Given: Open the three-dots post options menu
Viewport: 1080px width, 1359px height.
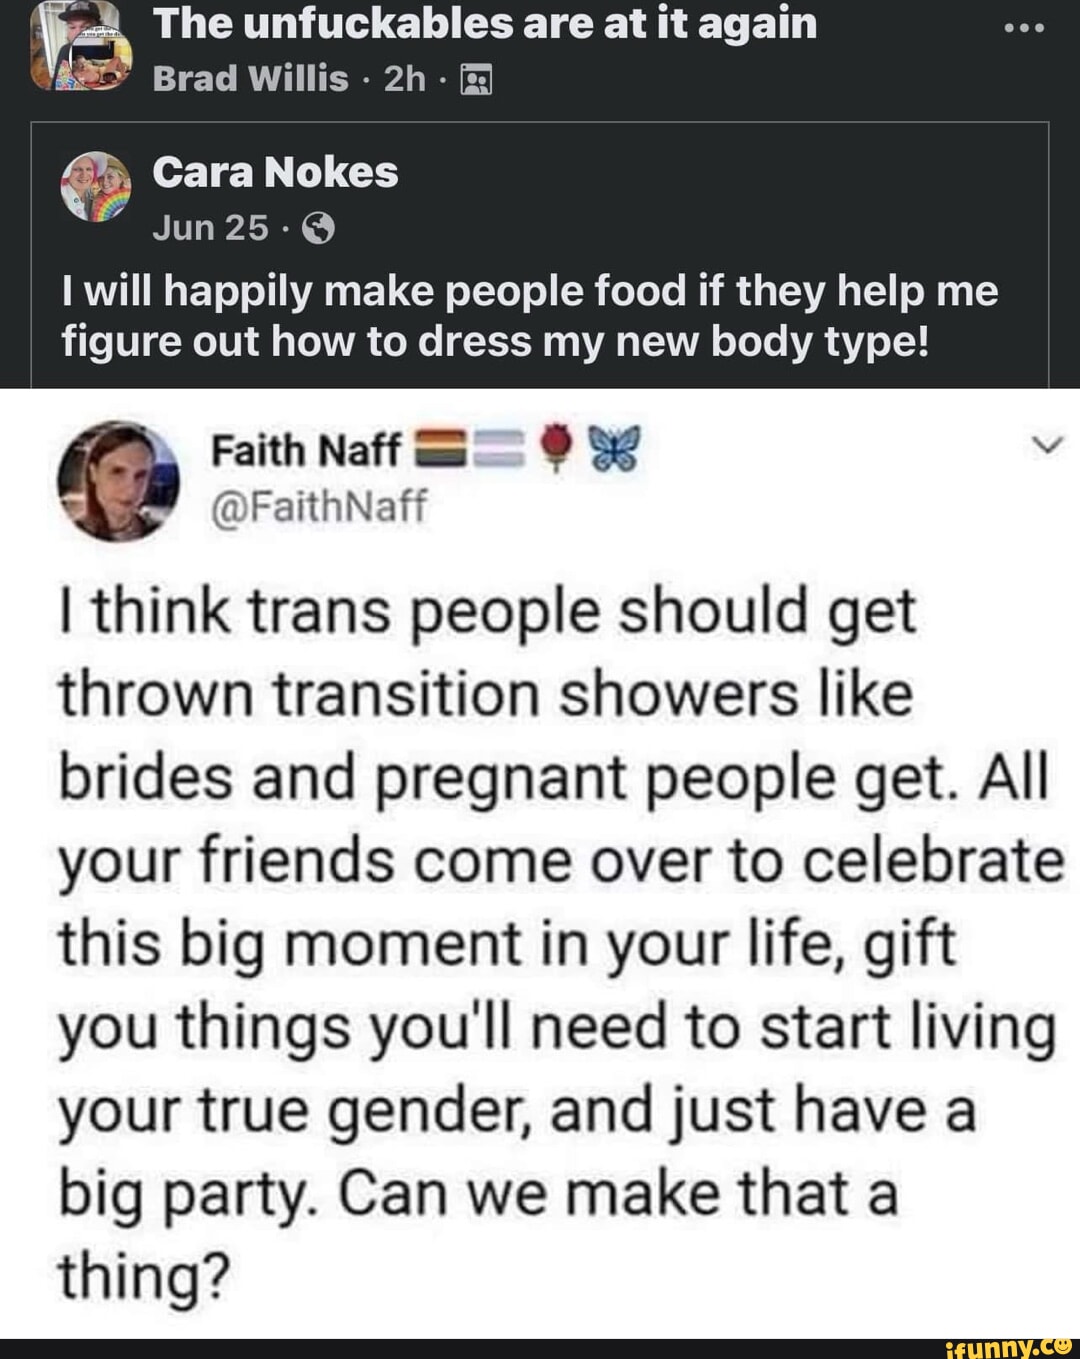Looking at the screenshot, I should [1024, 29].
